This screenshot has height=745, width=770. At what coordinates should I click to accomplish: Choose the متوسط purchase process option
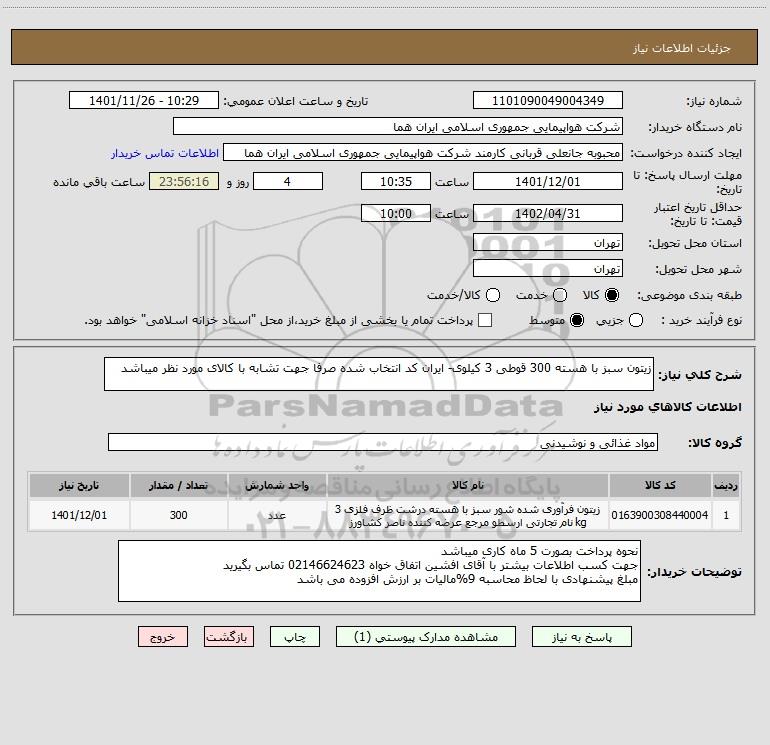[577, 320]
